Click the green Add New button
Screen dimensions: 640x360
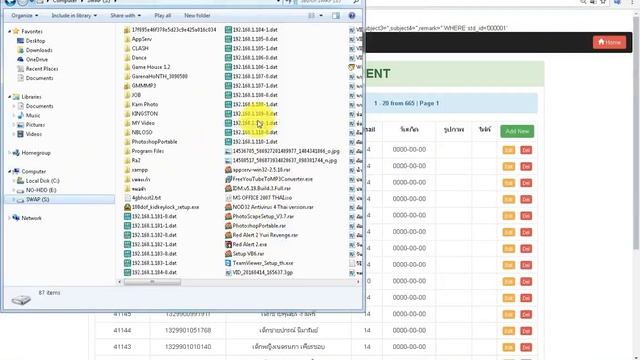[517, 131]
